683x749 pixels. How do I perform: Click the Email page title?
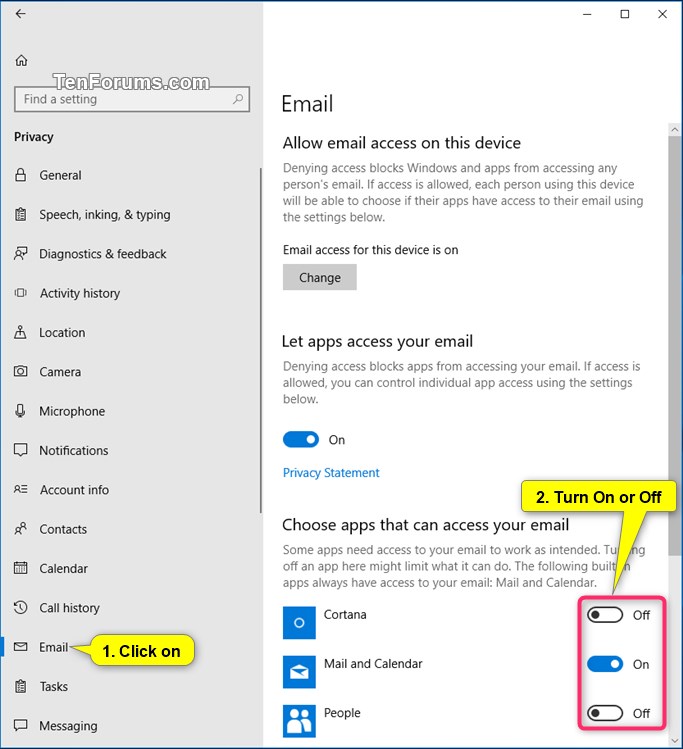307,104
